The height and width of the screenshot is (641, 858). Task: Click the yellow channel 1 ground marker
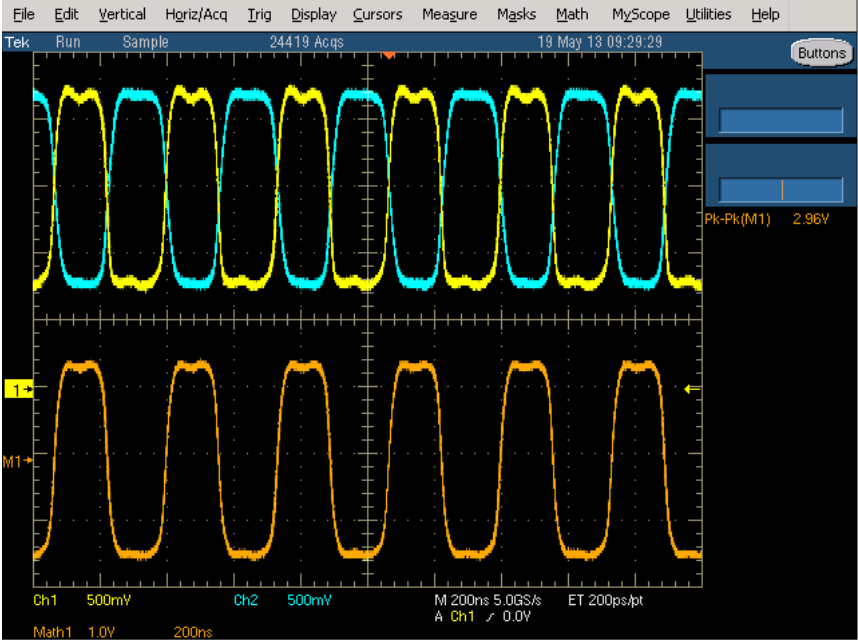(x=19, y=389)
